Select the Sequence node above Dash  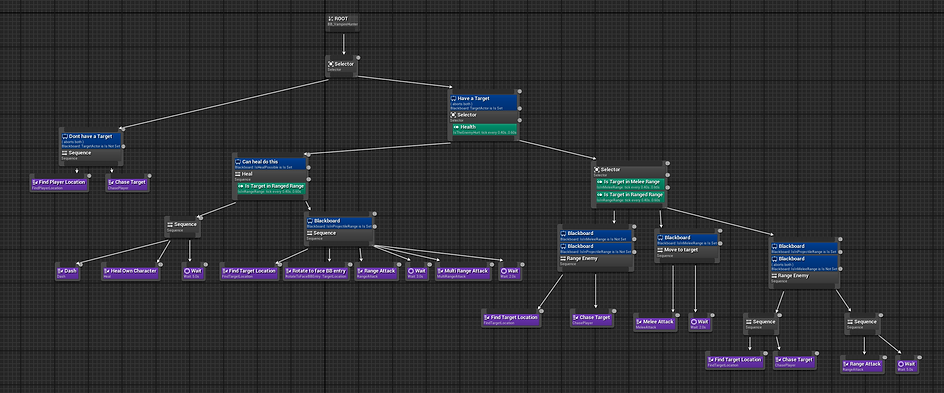pos(182,226)
